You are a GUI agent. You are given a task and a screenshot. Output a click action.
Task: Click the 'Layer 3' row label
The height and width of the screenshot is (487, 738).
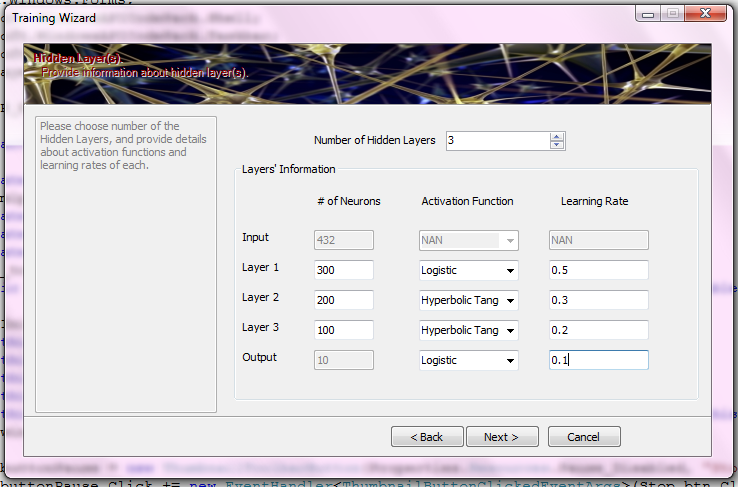[x=260, y=327]
